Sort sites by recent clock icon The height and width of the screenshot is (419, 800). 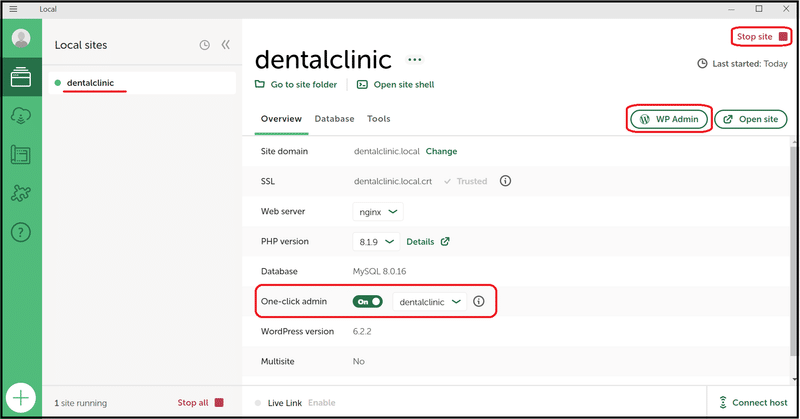[x=205, y=45]
